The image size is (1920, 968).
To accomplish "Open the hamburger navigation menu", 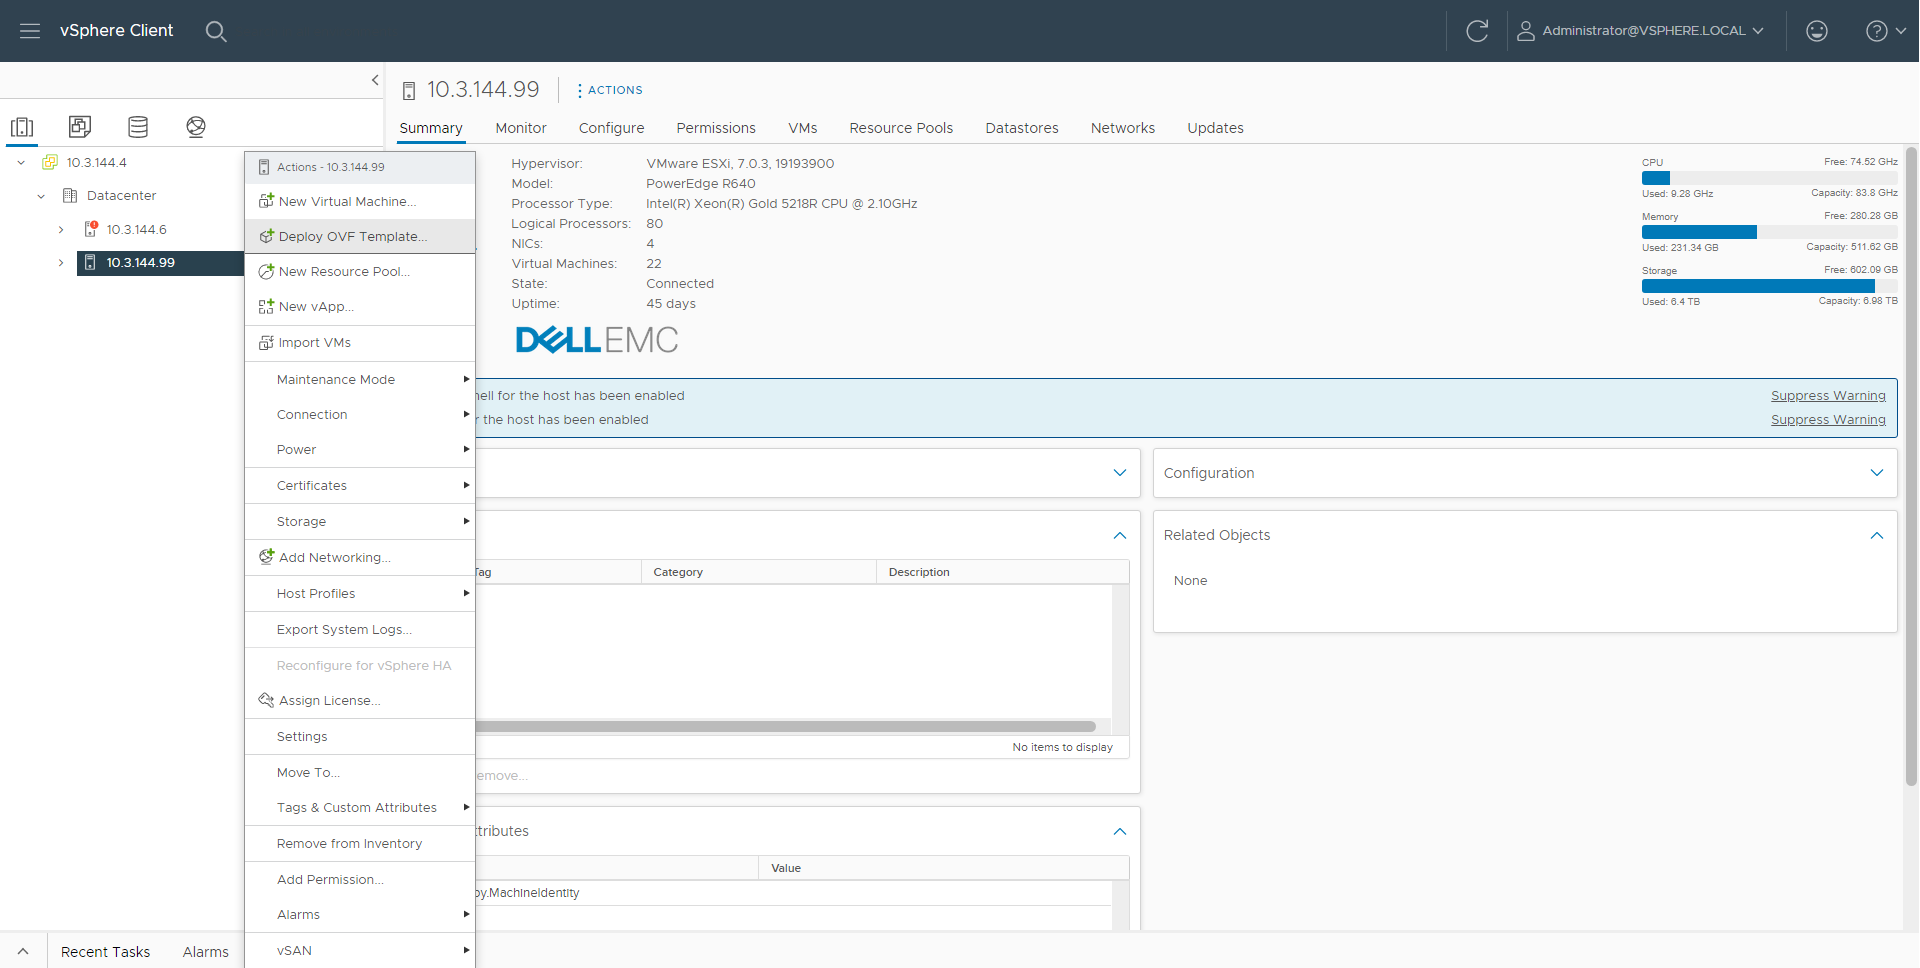I will (x=30, y=31).
